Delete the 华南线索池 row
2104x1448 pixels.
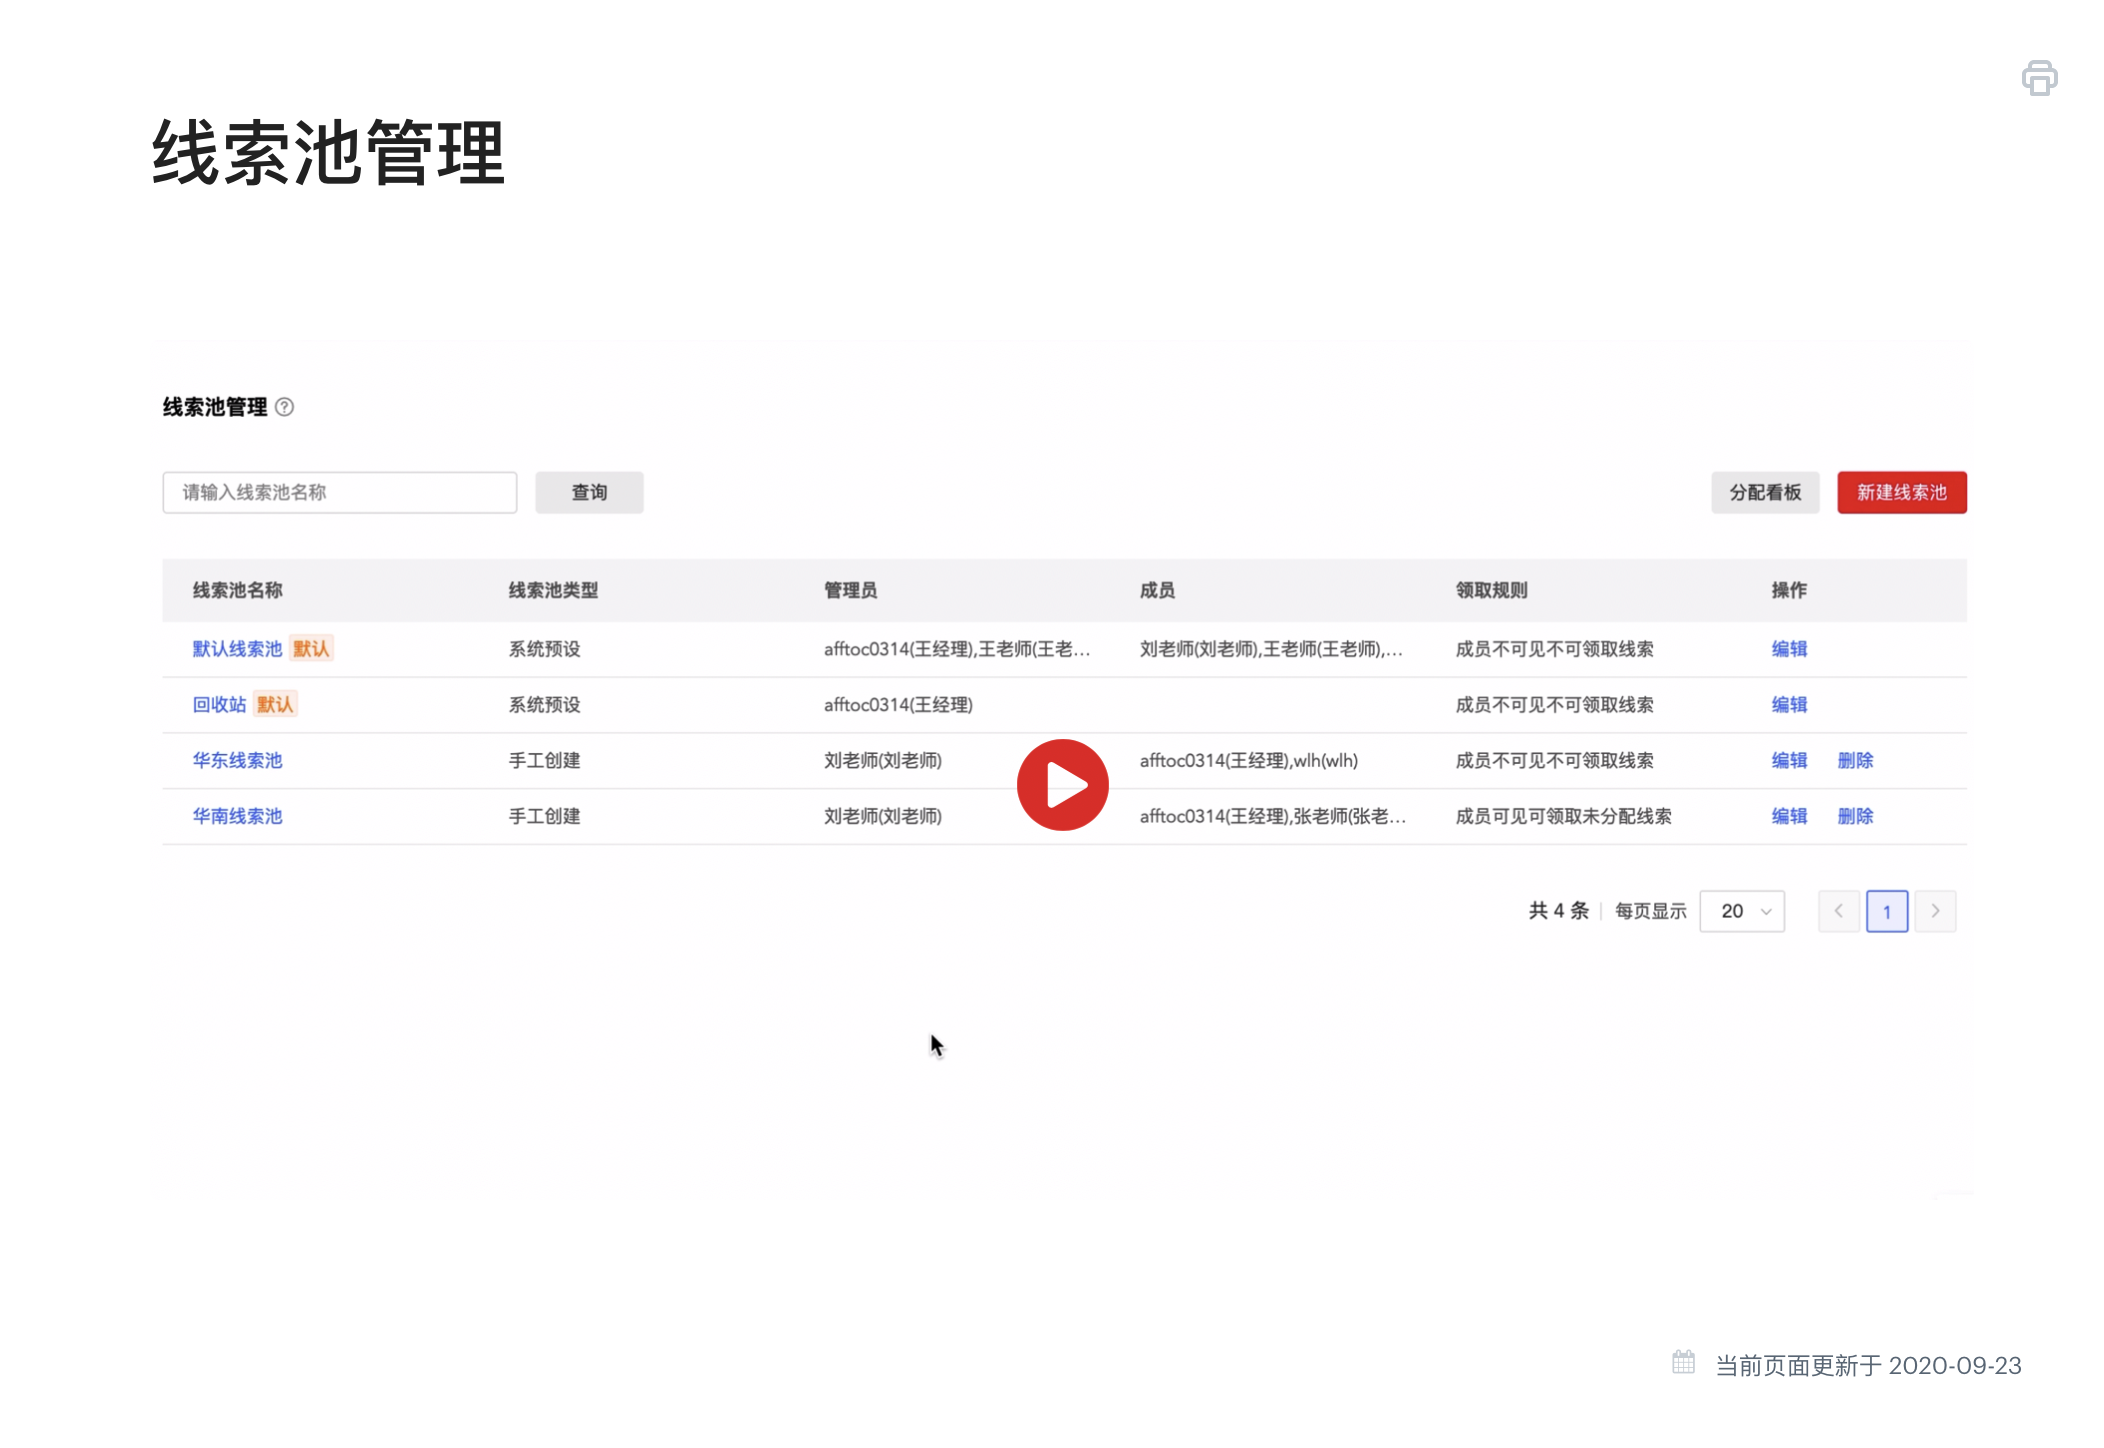1855,817
